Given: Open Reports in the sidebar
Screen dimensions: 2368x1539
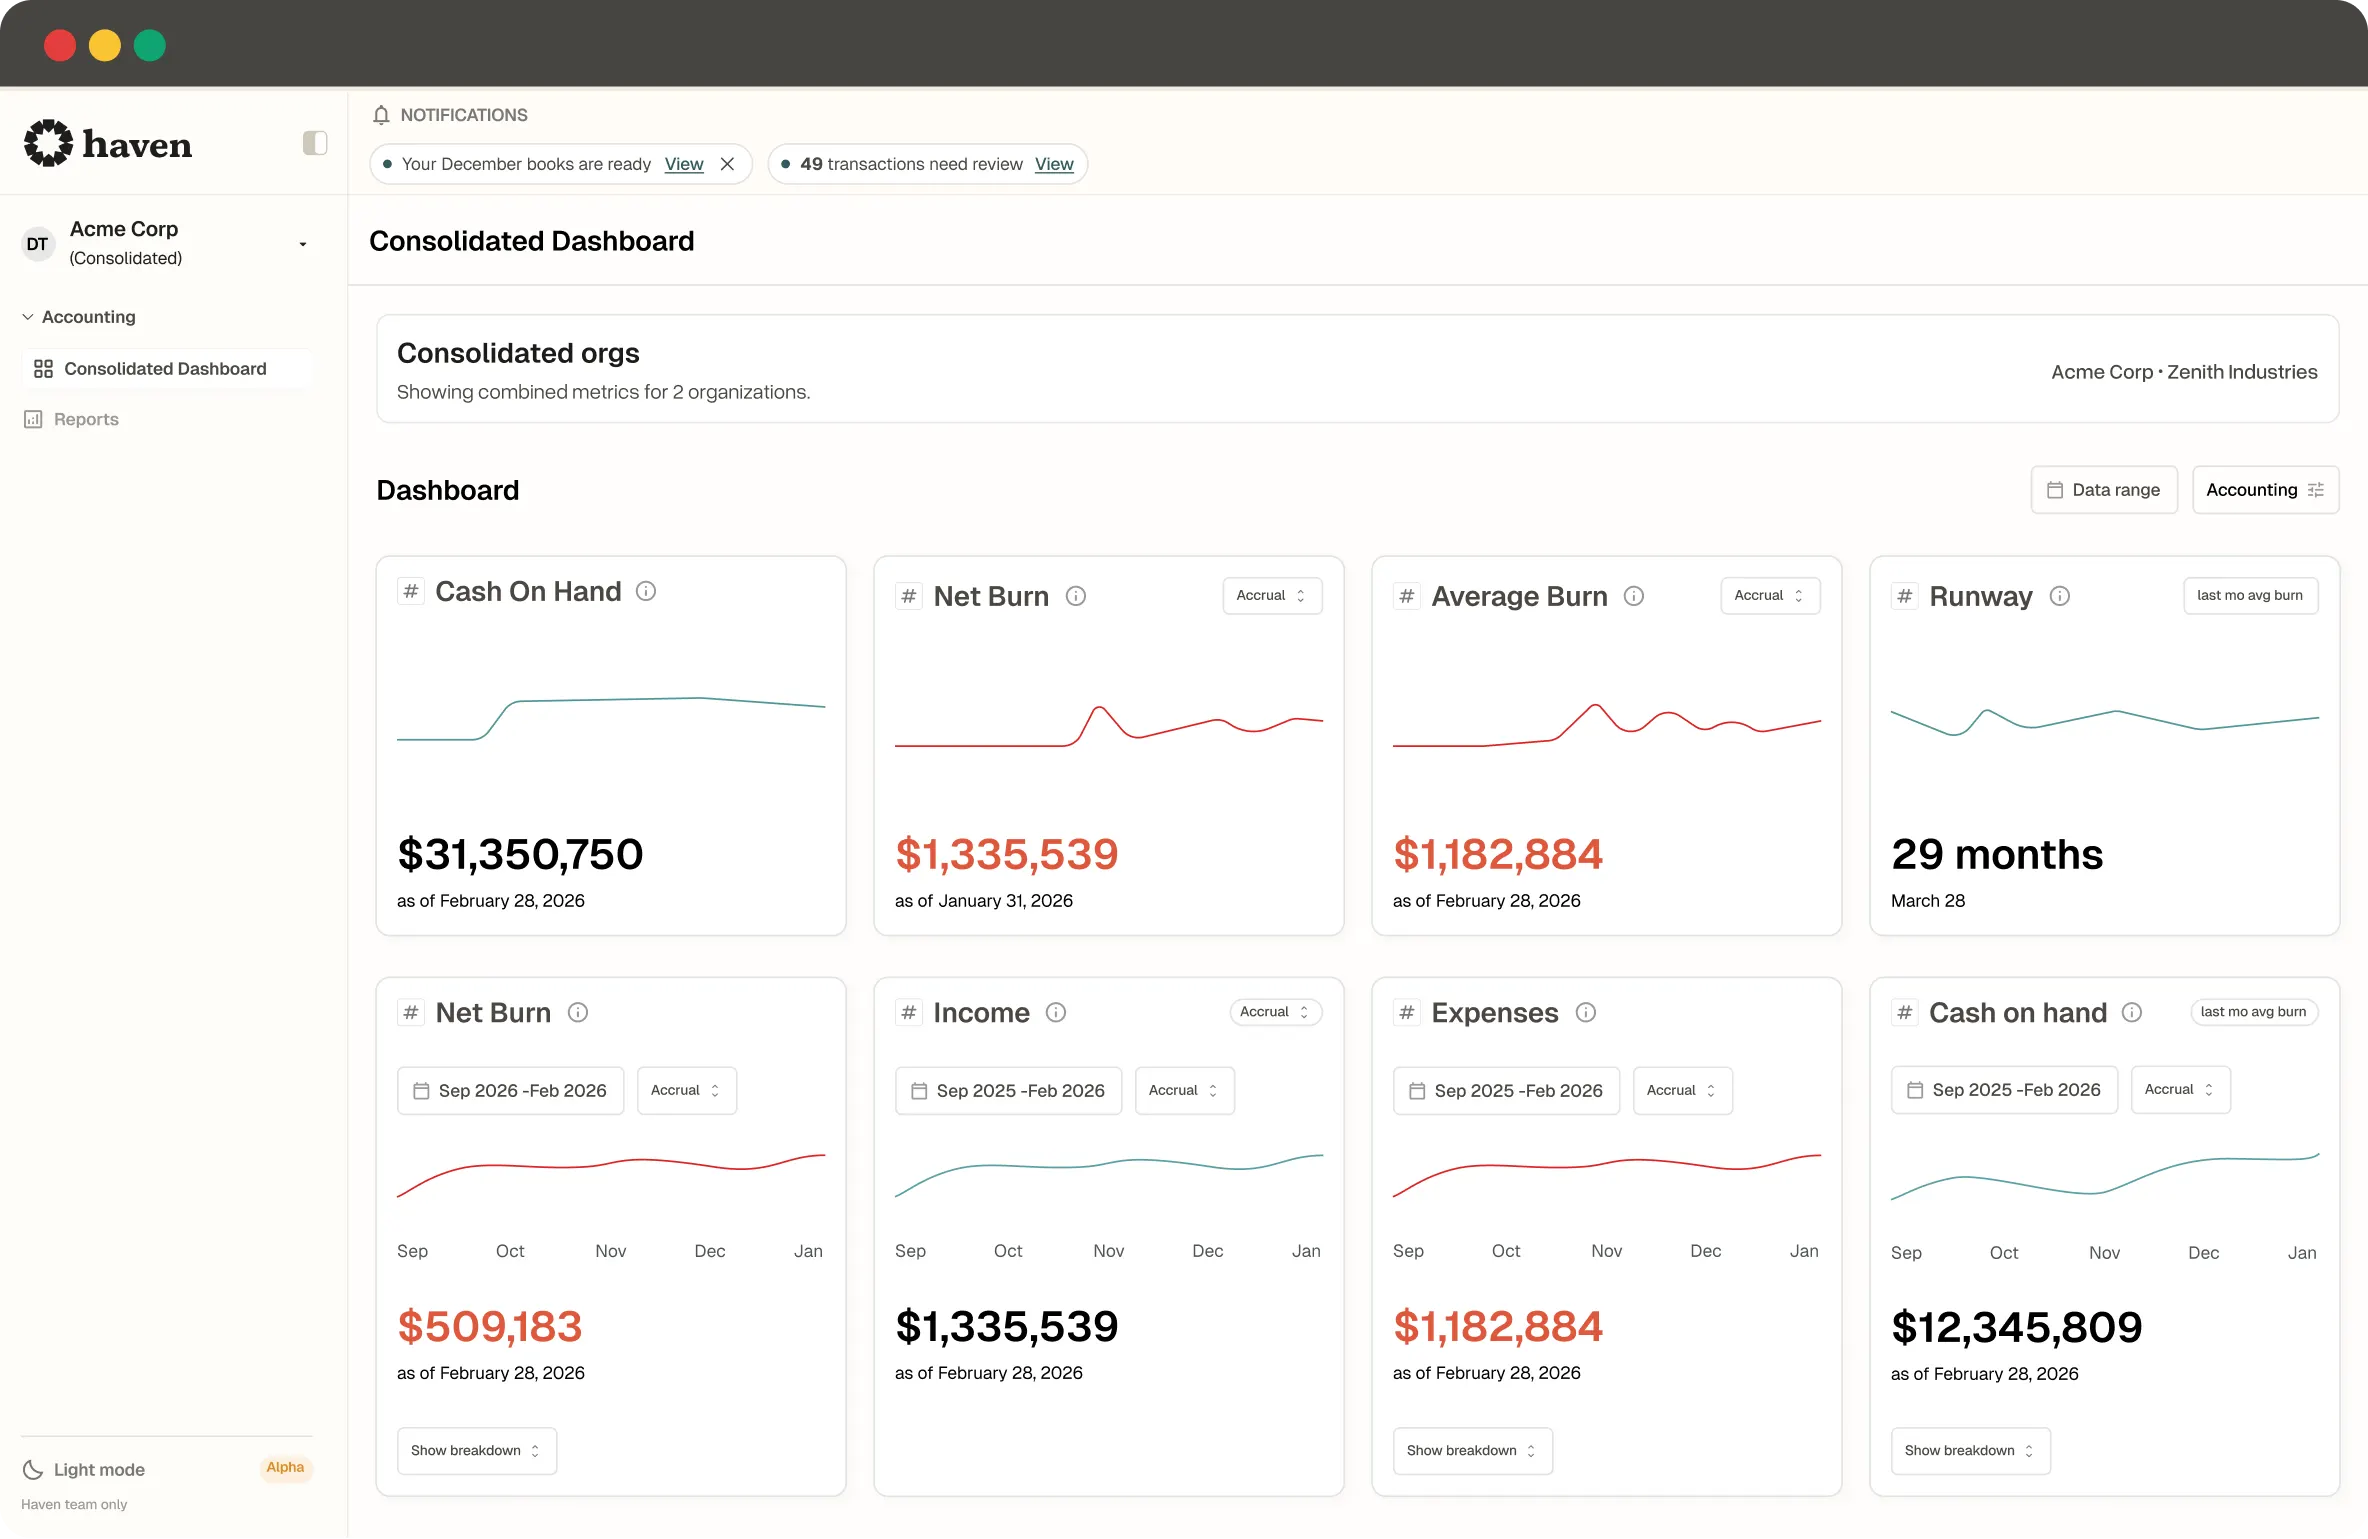Looking at the screenshot, I should point(86,419).
